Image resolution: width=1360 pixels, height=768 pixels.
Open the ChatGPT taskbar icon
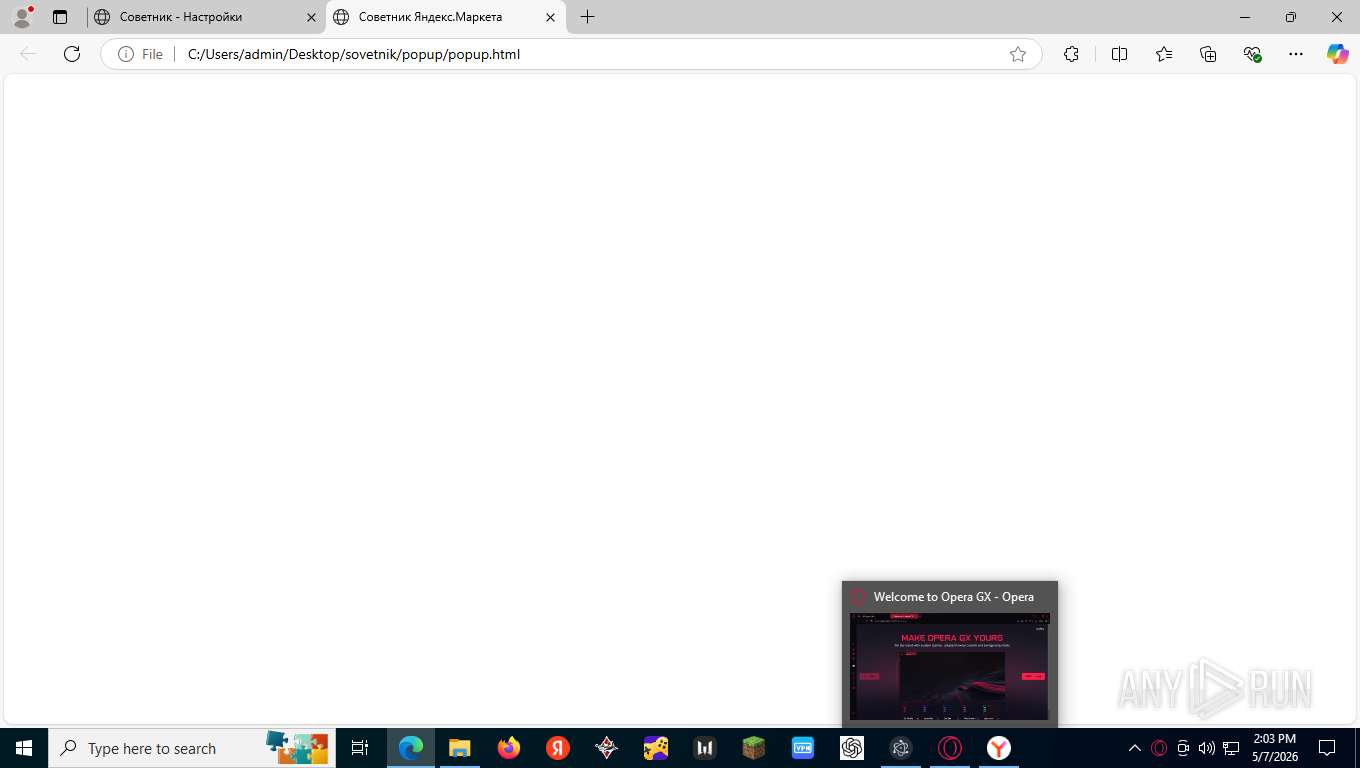[x=852, y=748]
